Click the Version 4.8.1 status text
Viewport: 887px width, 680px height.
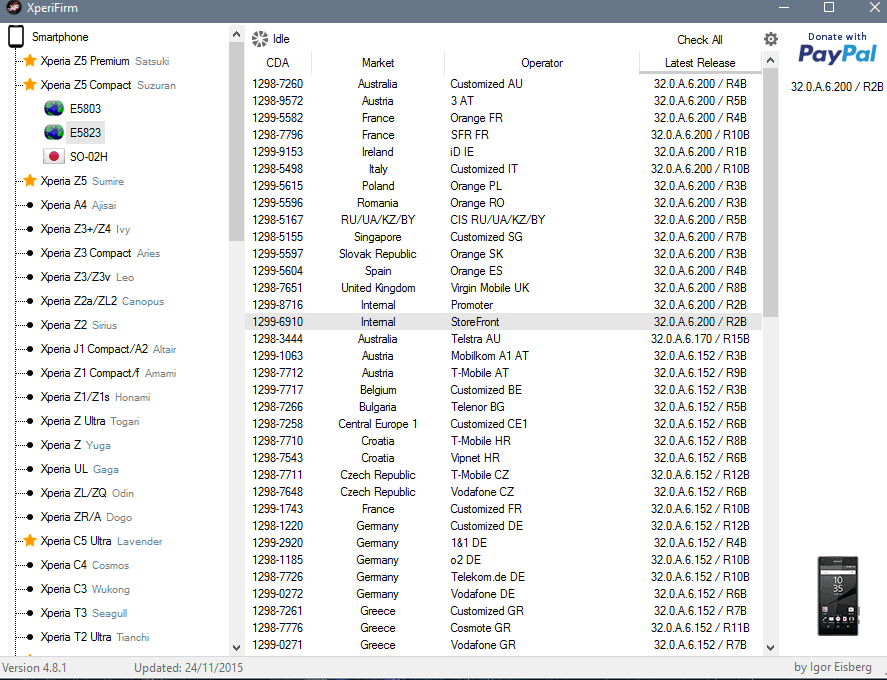click(35, 668)
